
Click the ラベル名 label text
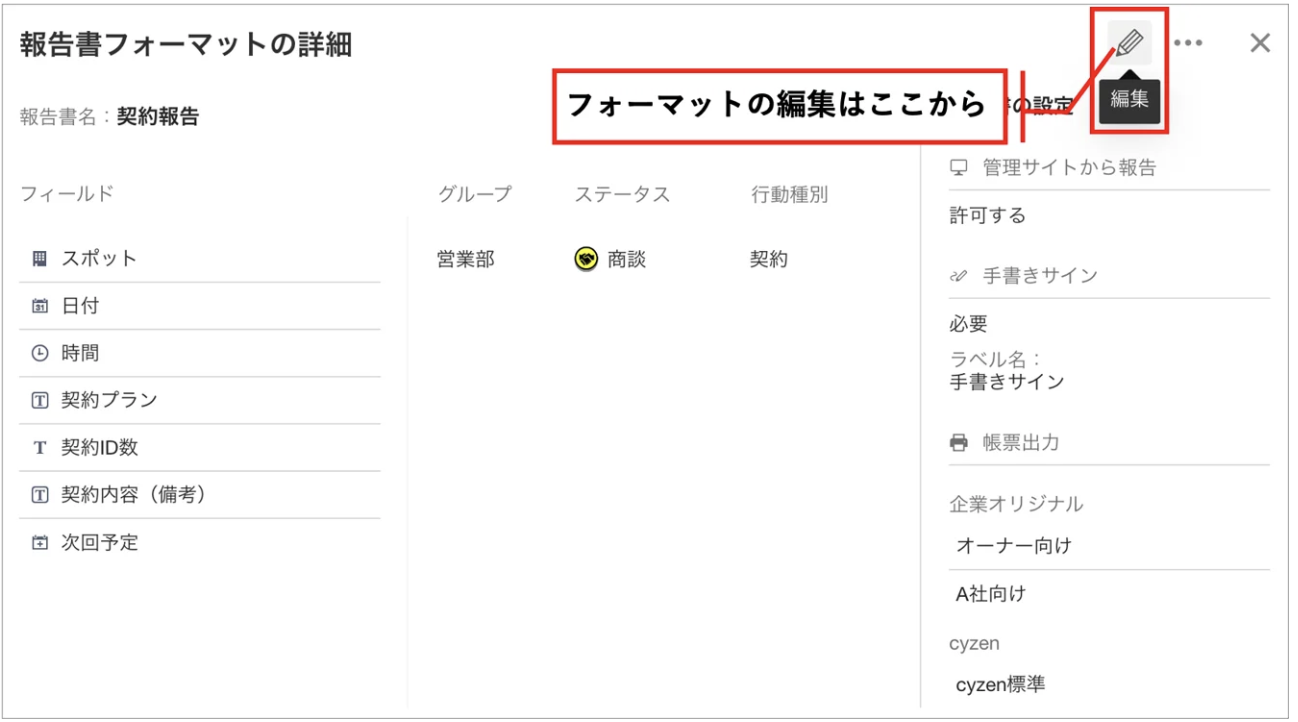(995, 360)
